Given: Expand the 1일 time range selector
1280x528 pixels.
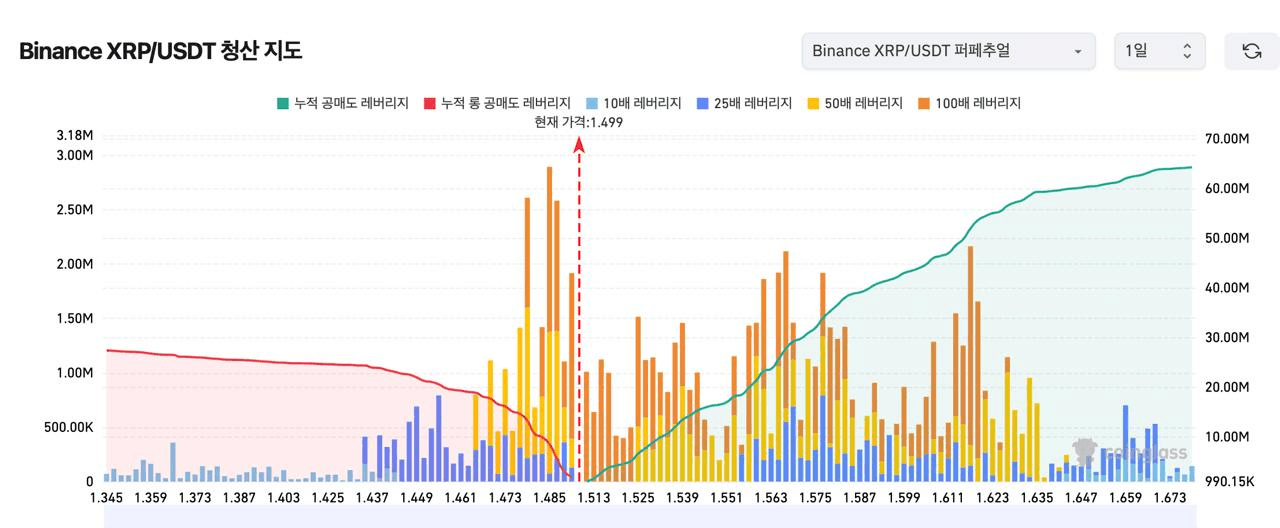Looking at the screenshot, I should (x=1159, y=51).
